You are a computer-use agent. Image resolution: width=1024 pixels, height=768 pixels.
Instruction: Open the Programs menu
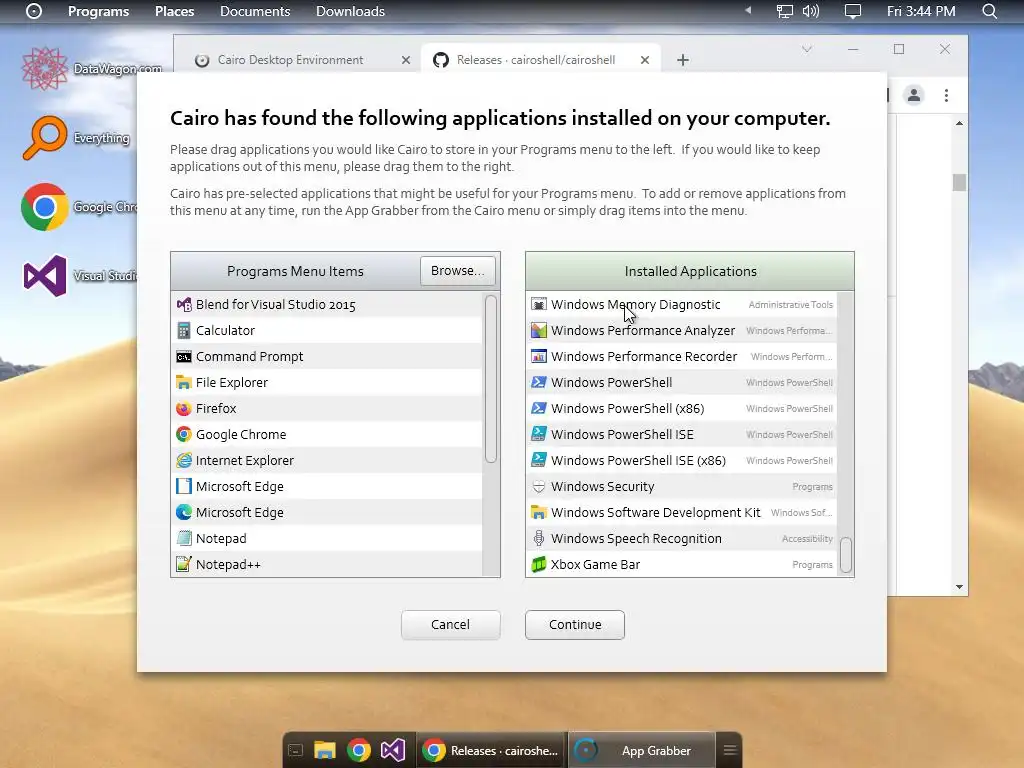(99, 11)
